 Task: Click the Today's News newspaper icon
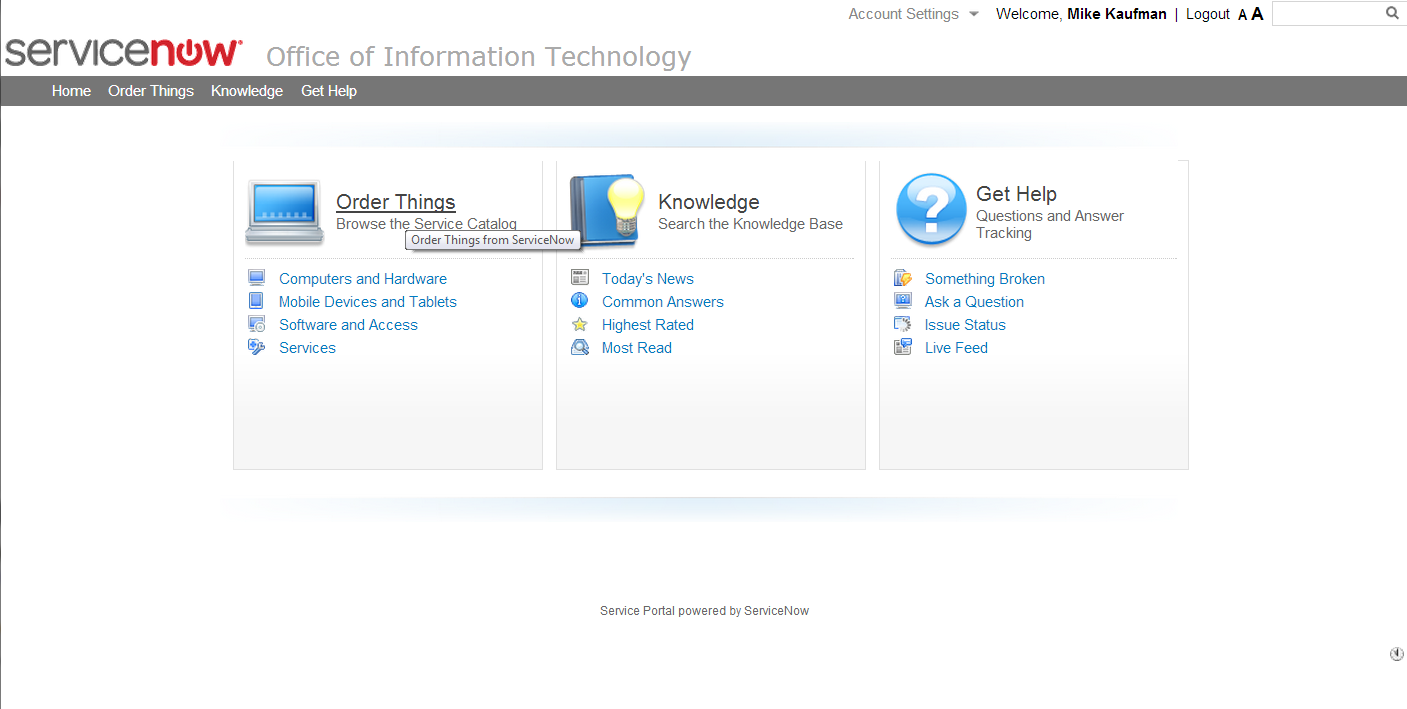click(580, 278)
